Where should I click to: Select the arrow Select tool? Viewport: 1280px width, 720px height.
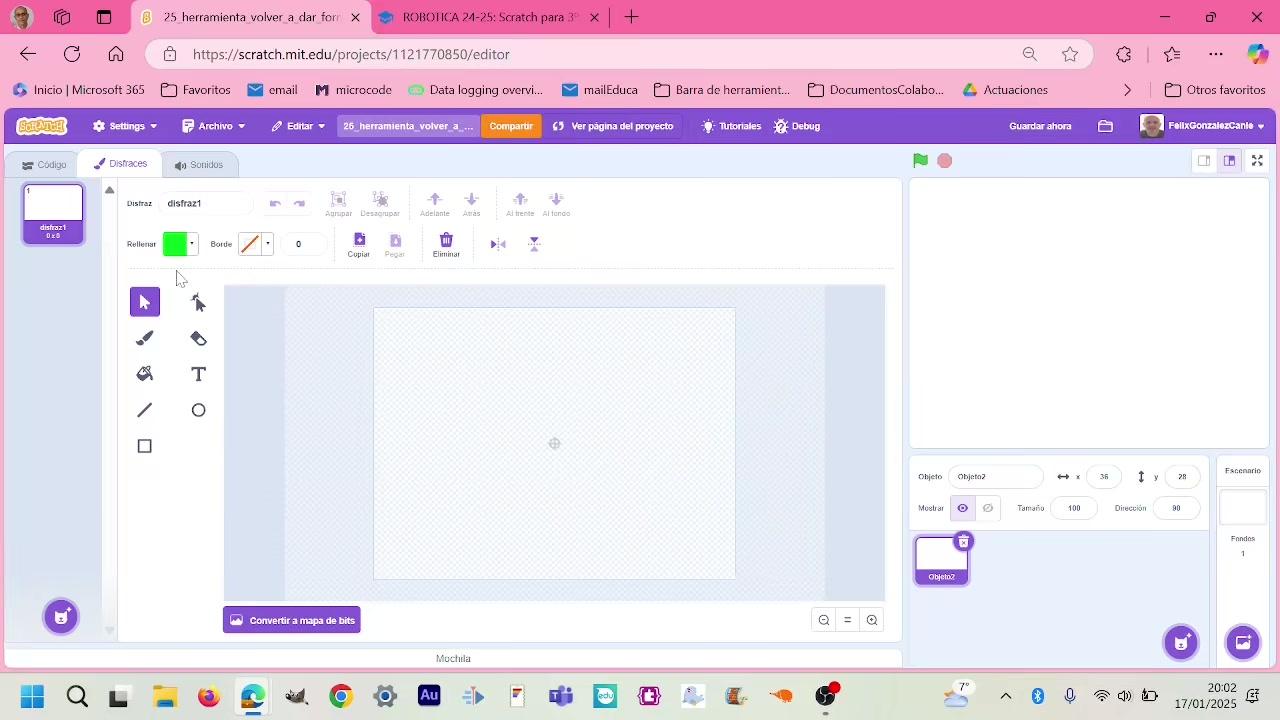pos(145,302)
